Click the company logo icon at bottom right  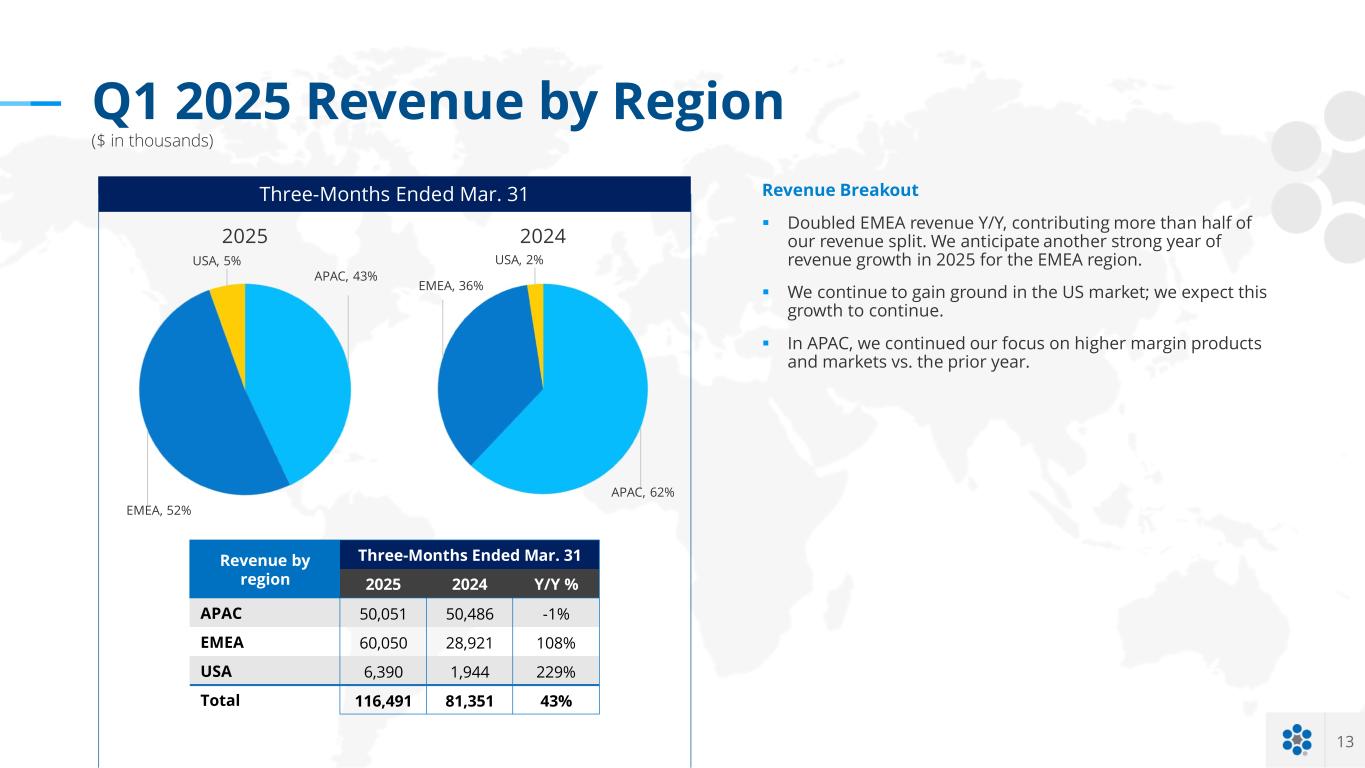coord(1296,740)
